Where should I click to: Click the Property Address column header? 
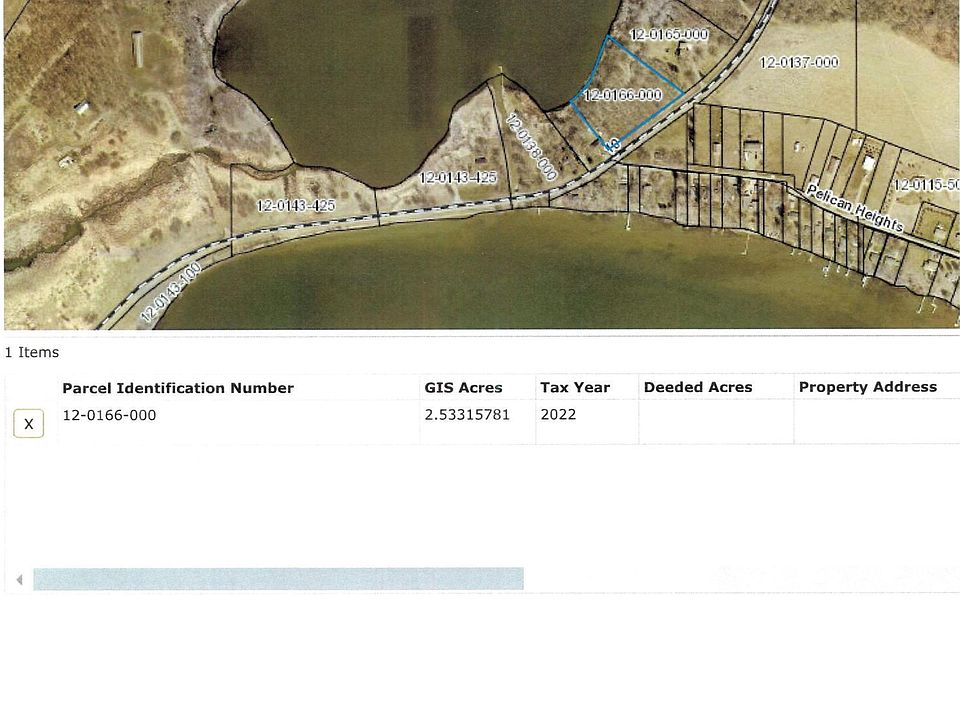(x=868, y=387)
